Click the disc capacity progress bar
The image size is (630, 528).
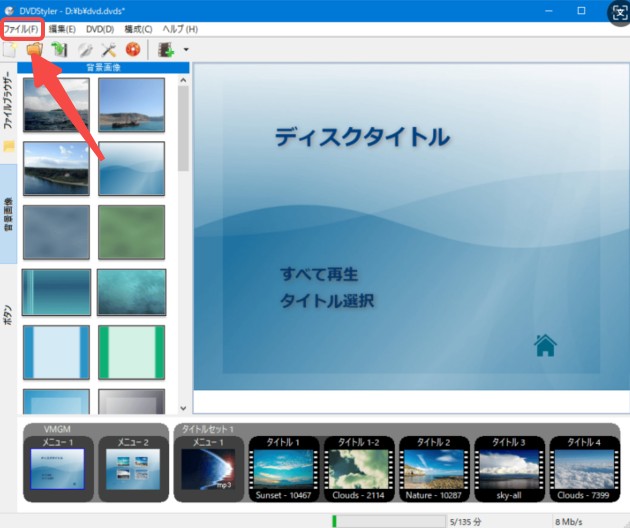coord(389,522)
